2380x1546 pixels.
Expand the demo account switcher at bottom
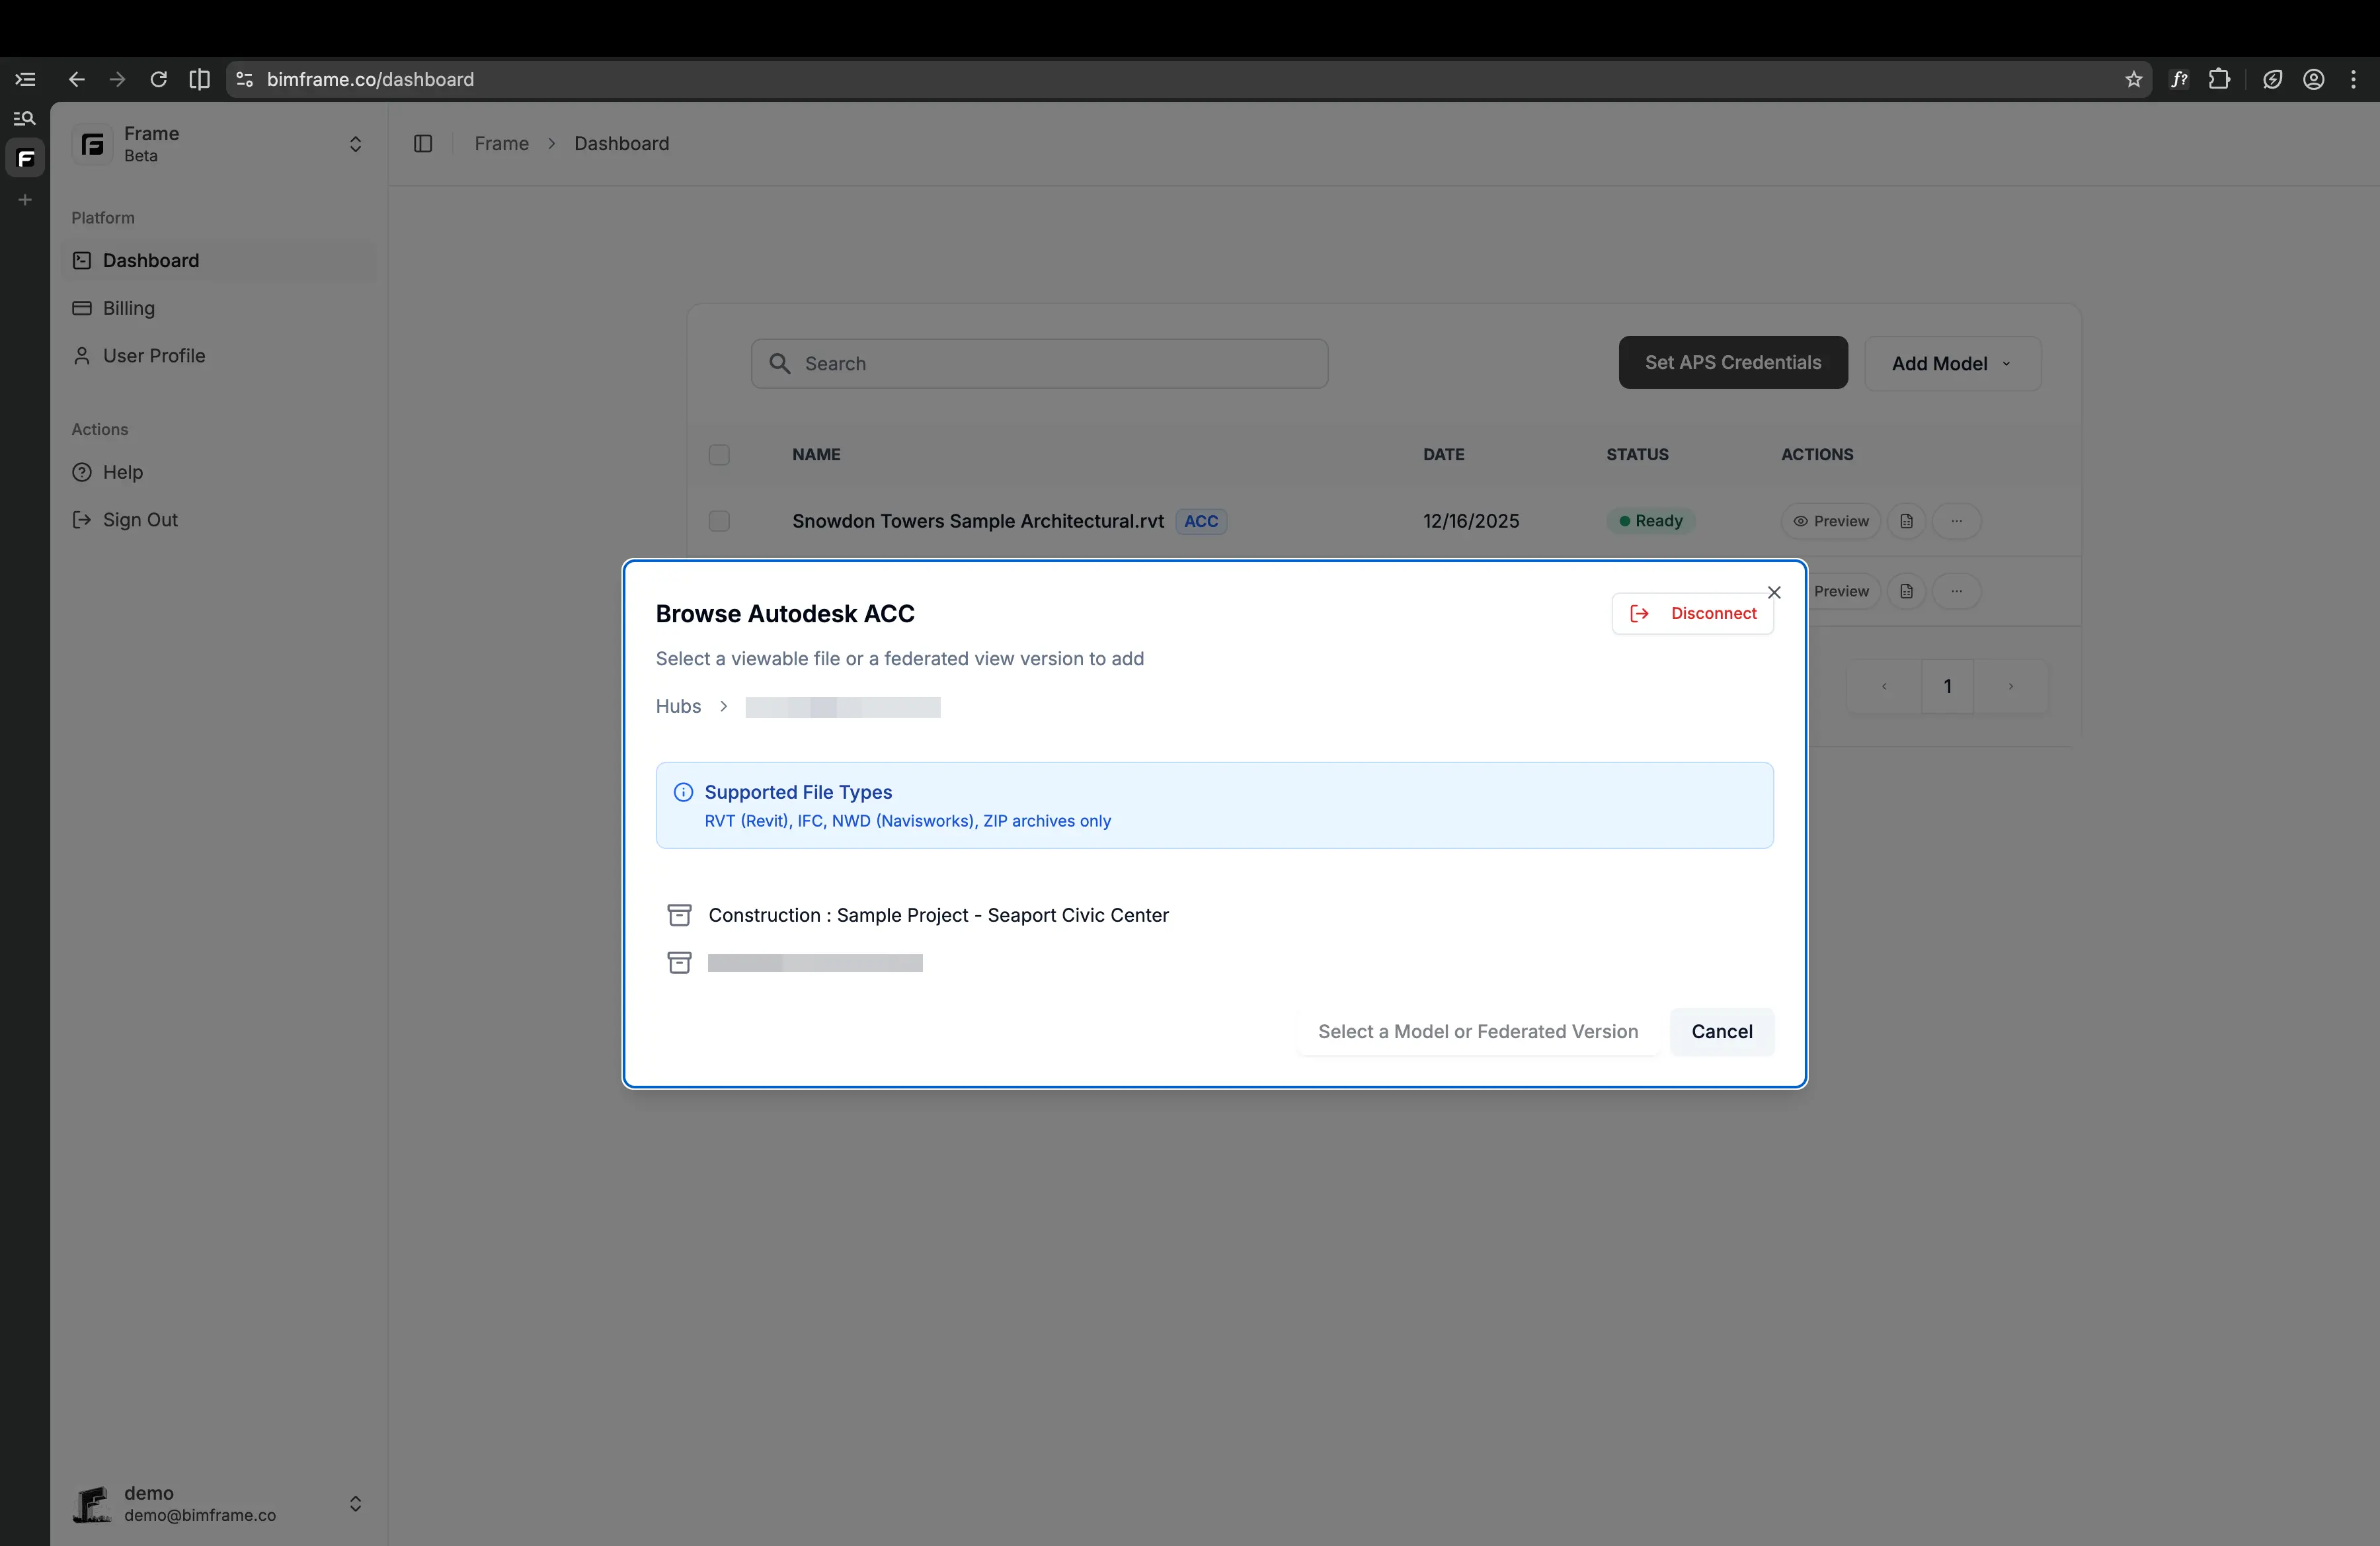(355, 1504)
